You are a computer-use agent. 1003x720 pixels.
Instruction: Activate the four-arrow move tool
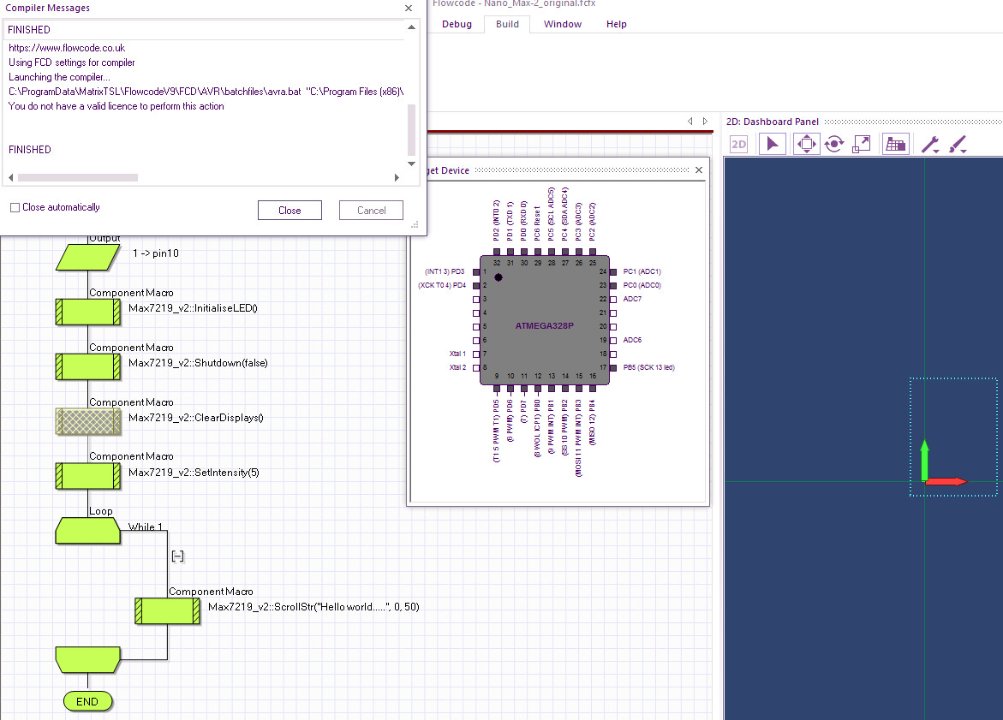[805, 144]
